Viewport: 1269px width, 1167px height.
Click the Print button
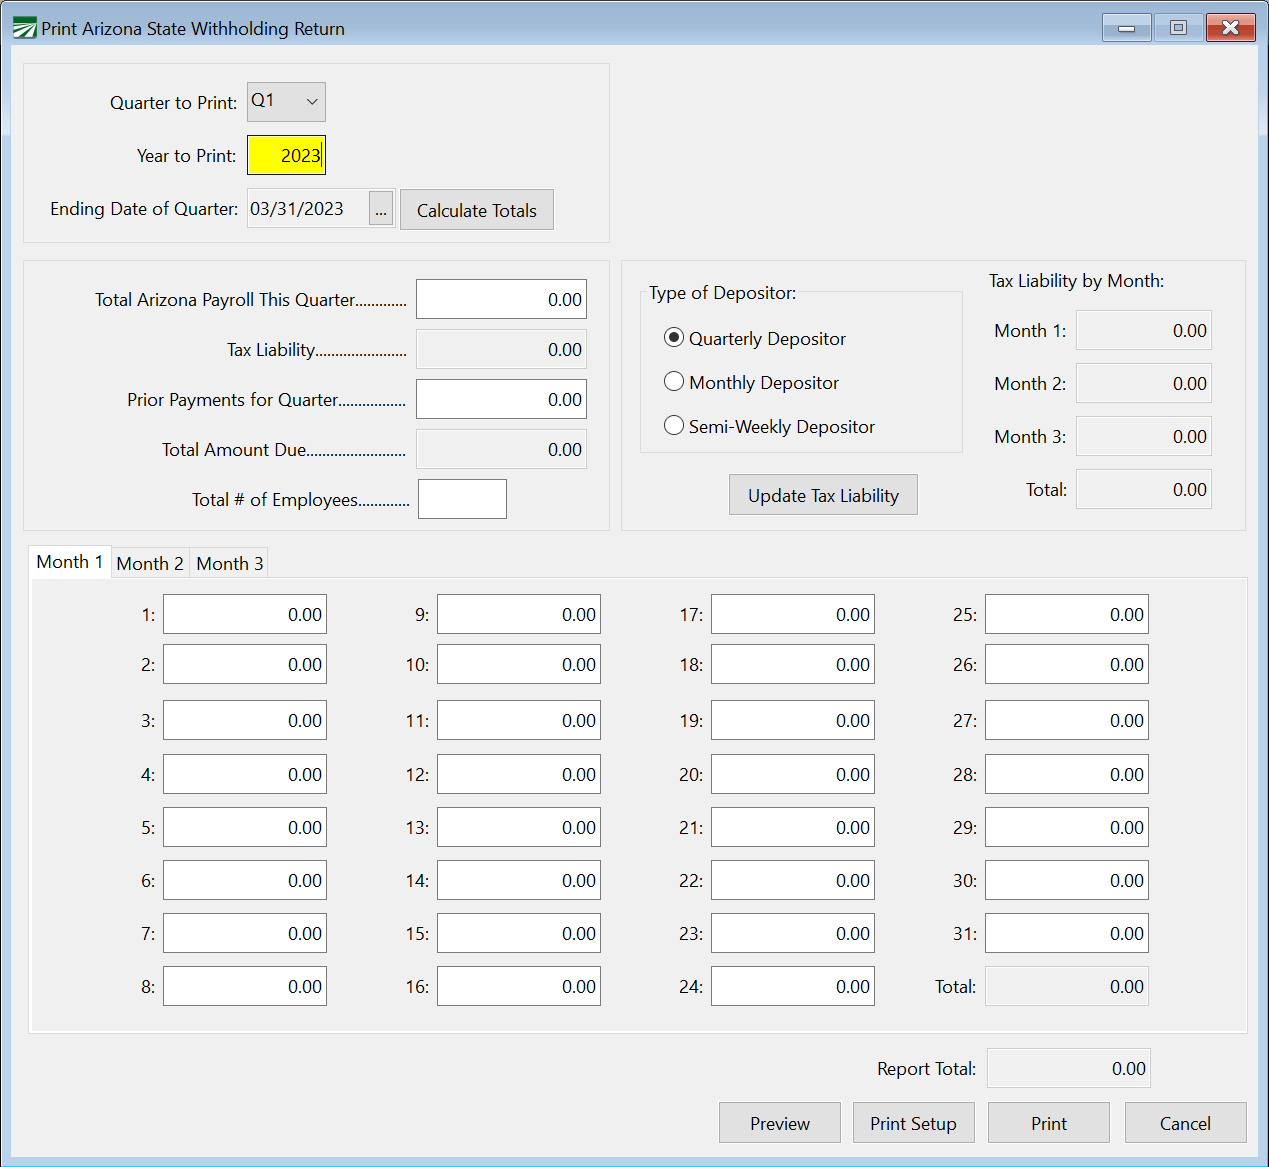pyautogui.click(x=1048, y=1122)
